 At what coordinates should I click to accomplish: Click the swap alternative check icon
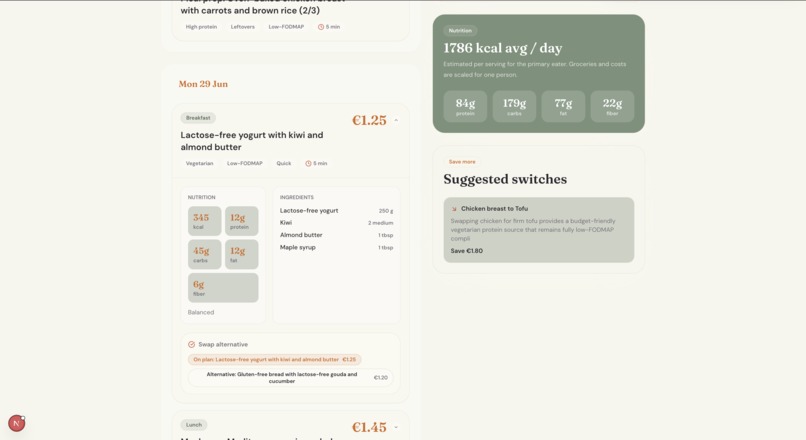click(x=191, y=344)
